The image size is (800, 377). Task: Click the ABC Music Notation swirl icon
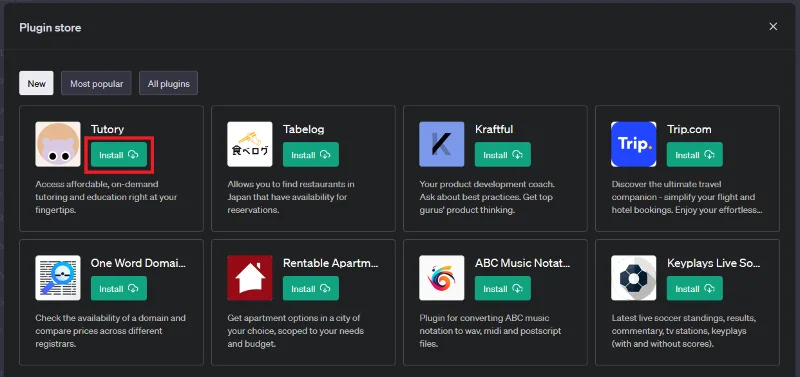(442, 278)
